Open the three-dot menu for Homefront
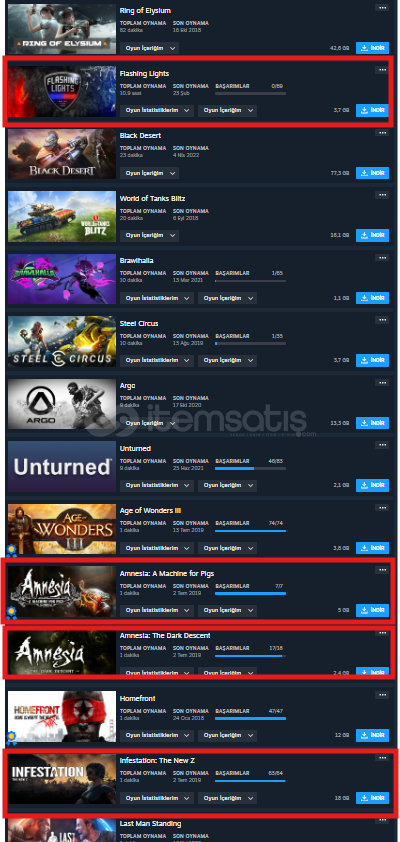 [382, 695]
